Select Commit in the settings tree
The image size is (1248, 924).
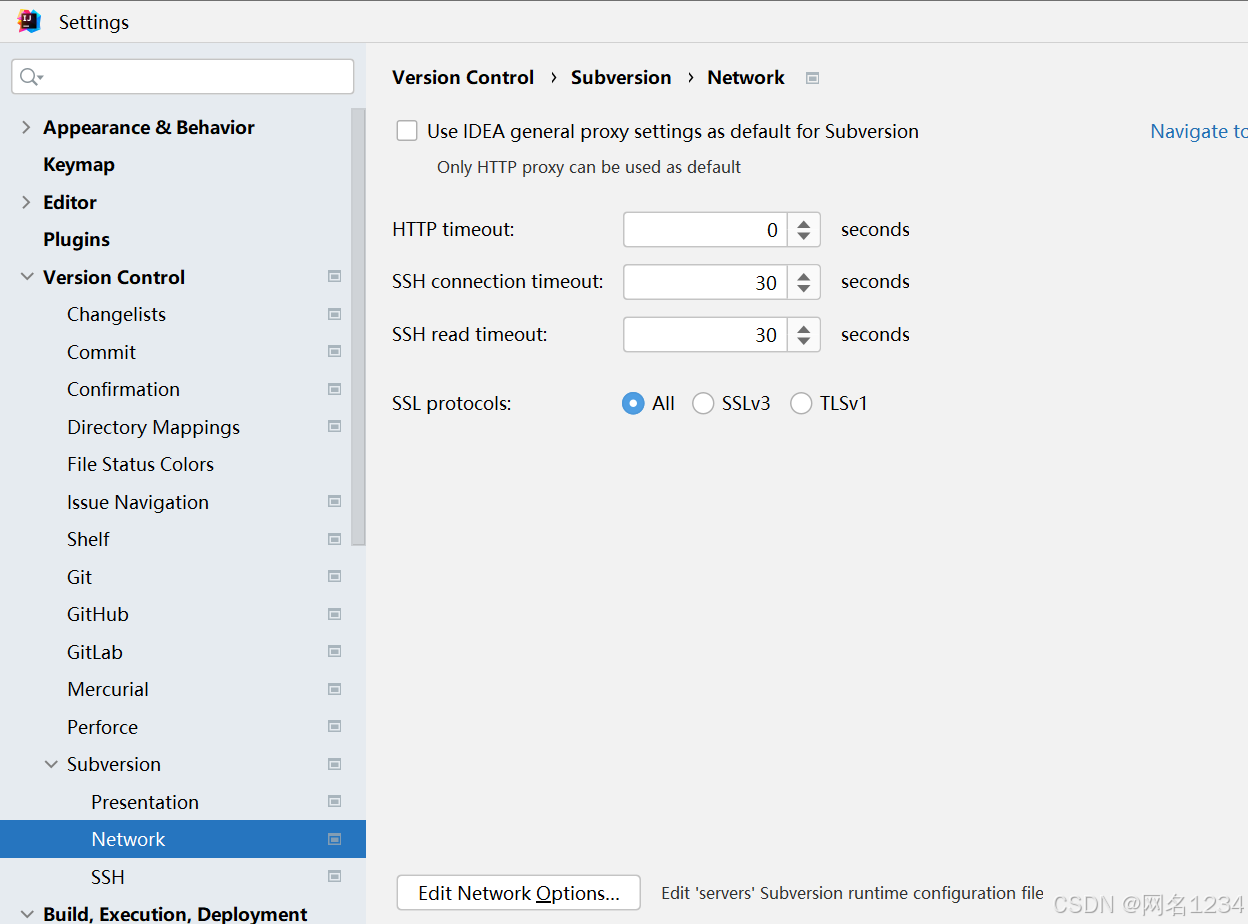pos(101,352)
